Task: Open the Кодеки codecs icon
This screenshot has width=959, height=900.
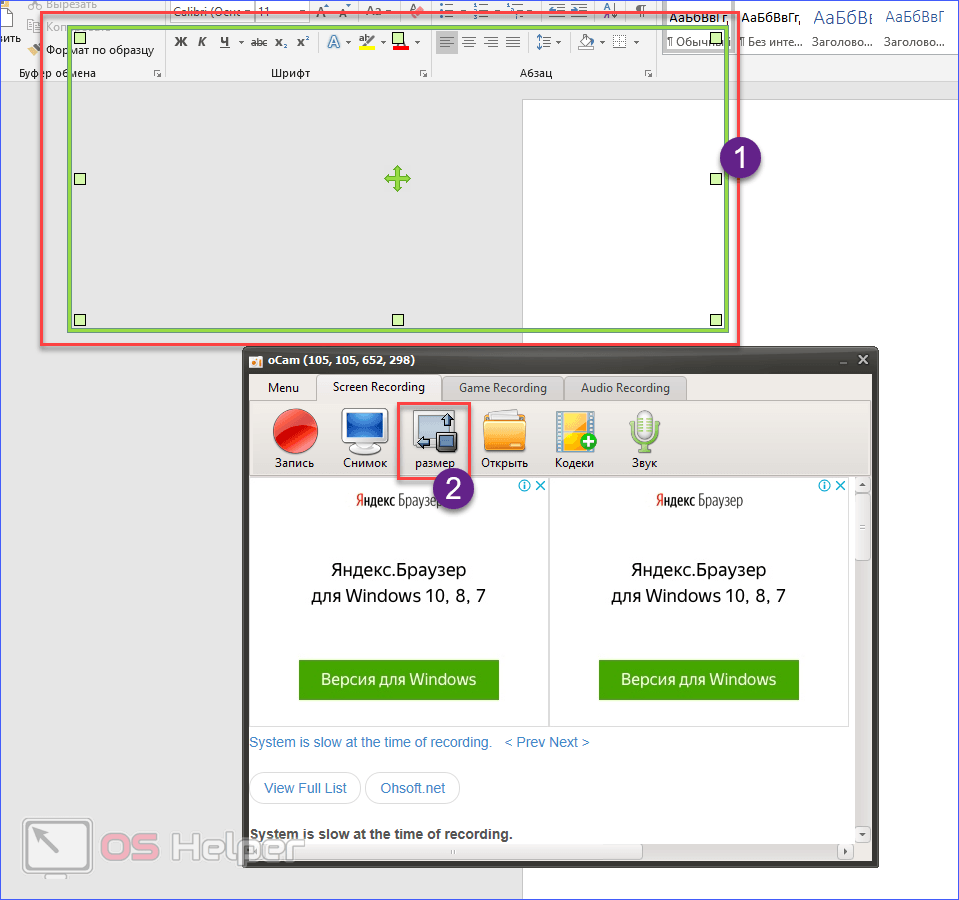Action: click(574, 432)
